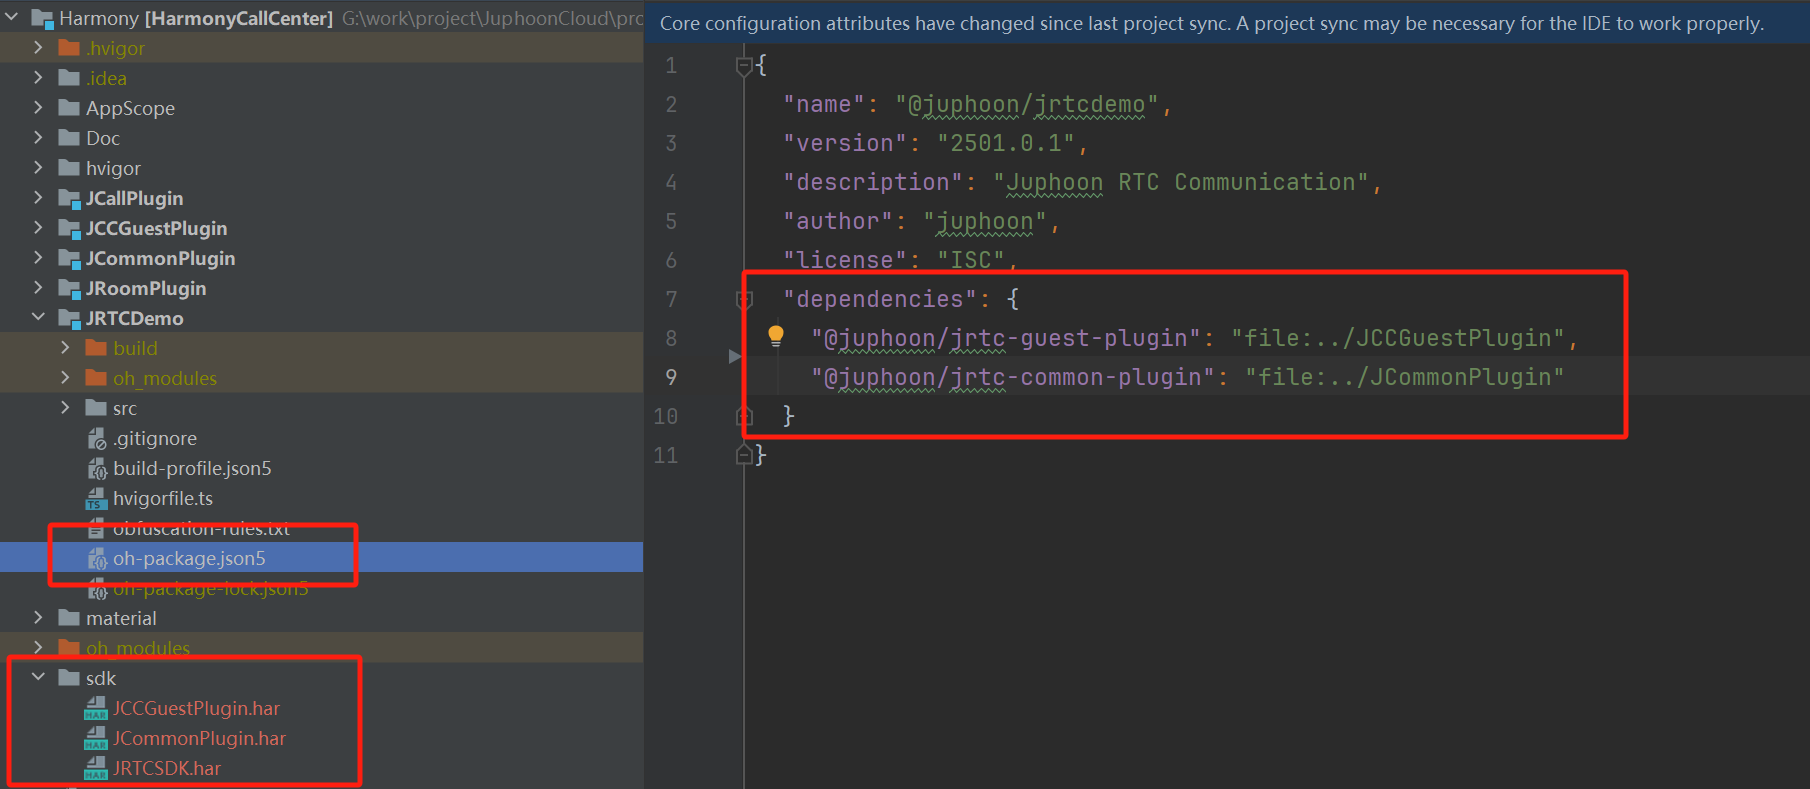Expand the JCCGuestPlugin module
Viewport: 1810px width, 789px height.
coord(38,227)
